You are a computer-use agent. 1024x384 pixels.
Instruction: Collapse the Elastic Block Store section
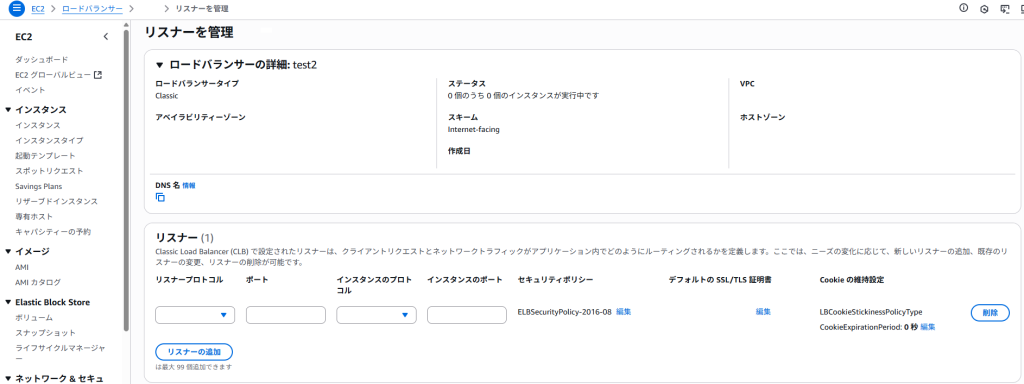pos(8,302)
